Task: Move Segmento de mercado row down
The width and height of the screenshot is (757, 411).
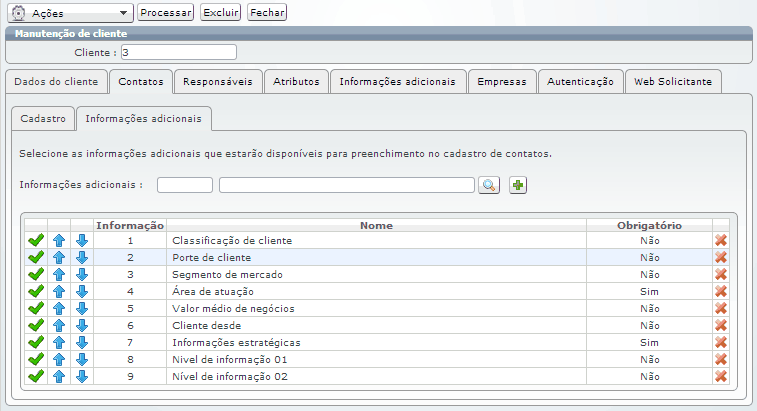Action: [82, 275]
